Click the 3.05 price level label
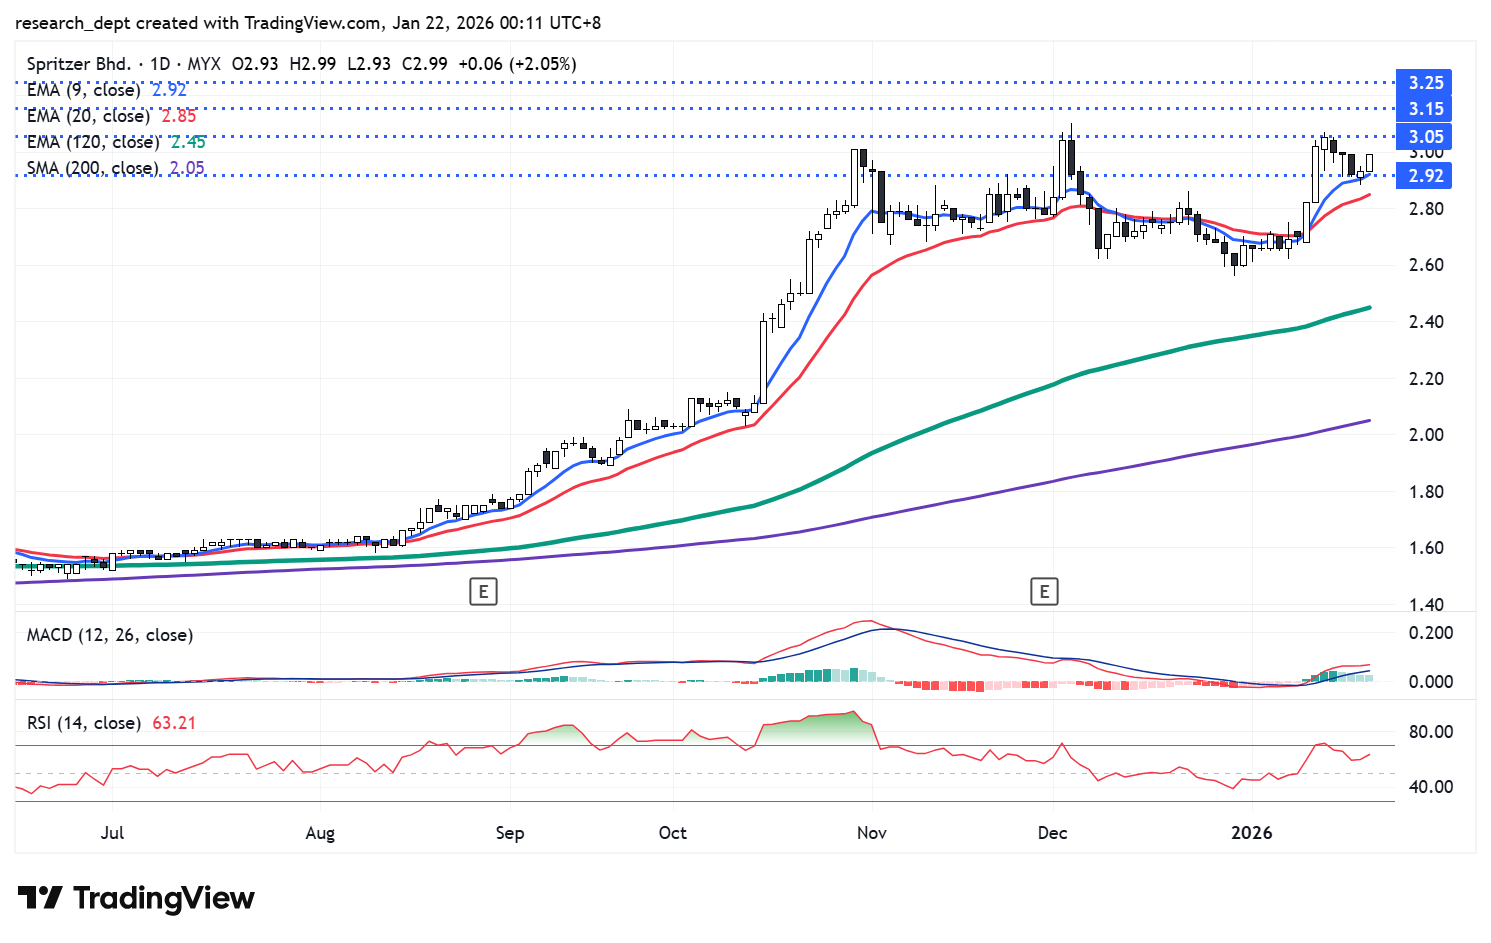This screenshot has height=943, width=1491. [1425, 137]
